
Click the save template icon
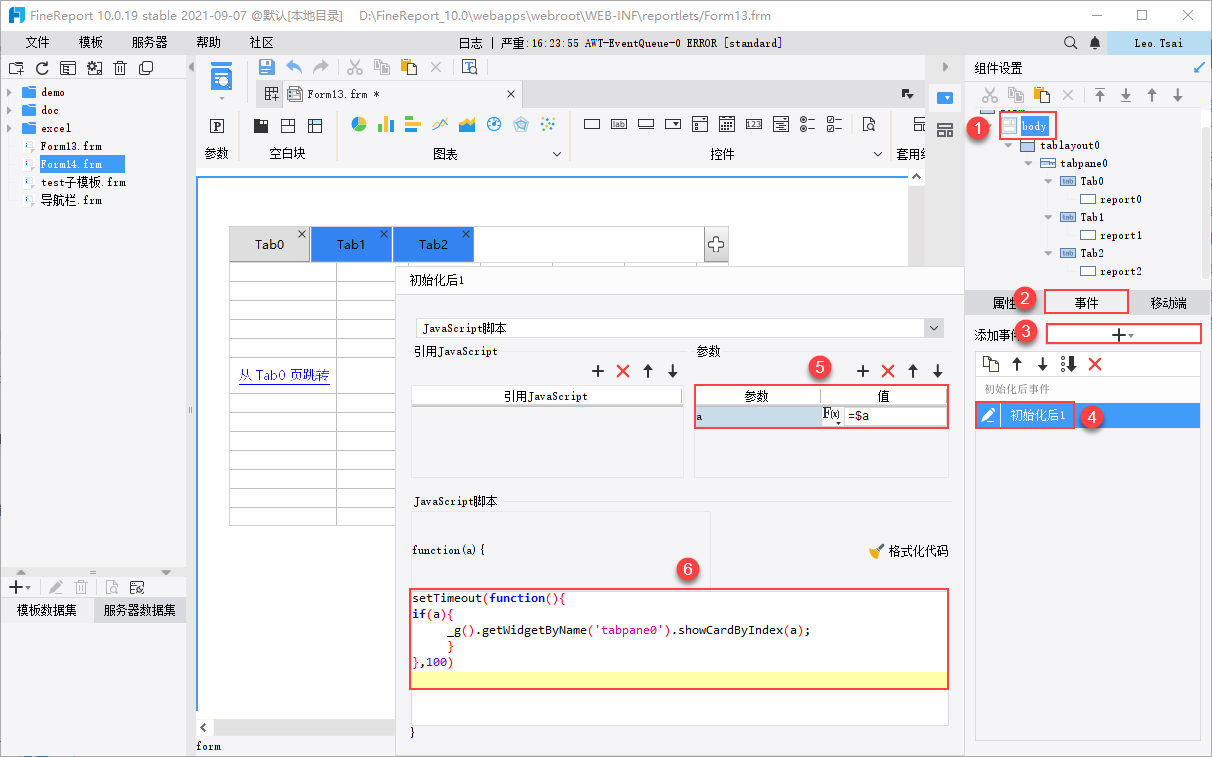point(267,67)
